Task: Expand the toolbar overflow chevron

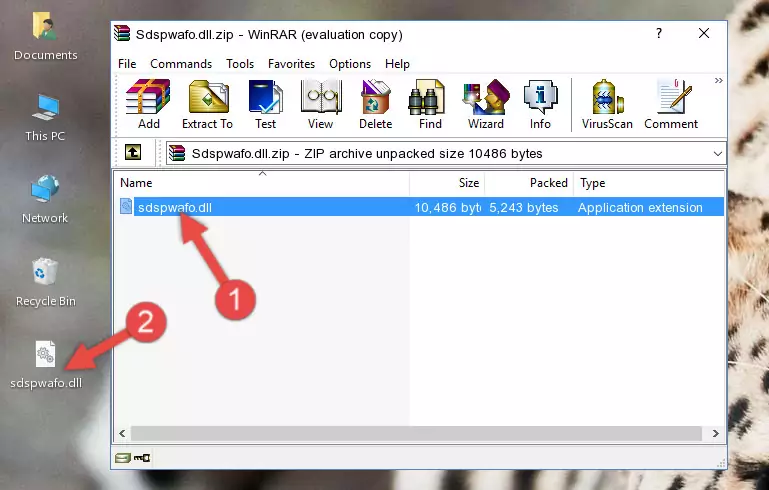Action: click(x=718, y=81)
